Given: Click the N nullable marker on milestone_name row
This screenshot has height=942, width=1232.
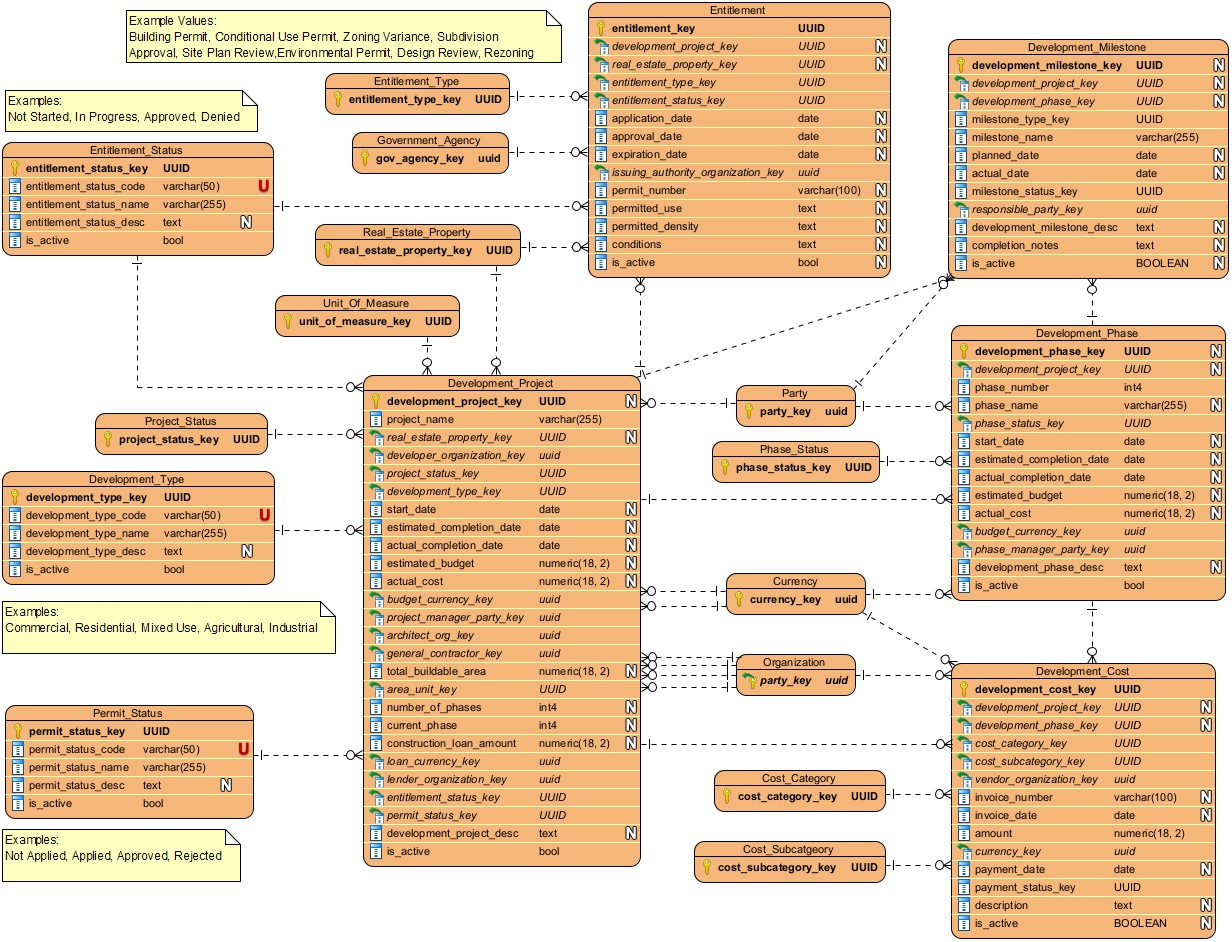Looking at the screenshot, I should 1219,137.
